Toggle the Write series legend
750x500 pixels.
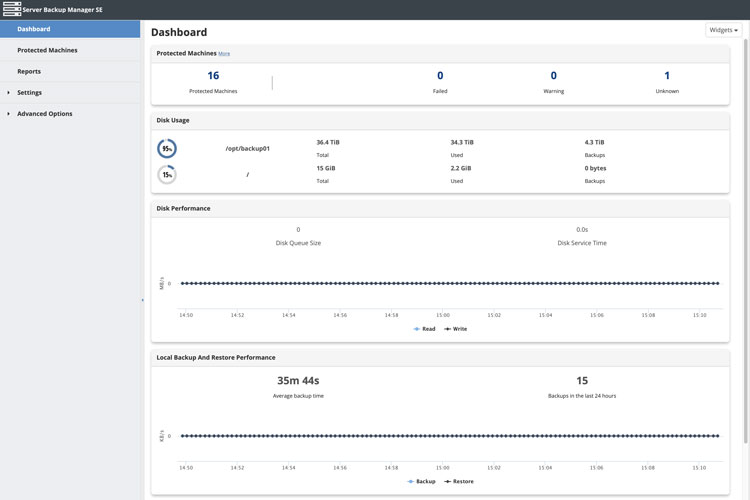tap(455, 329)
